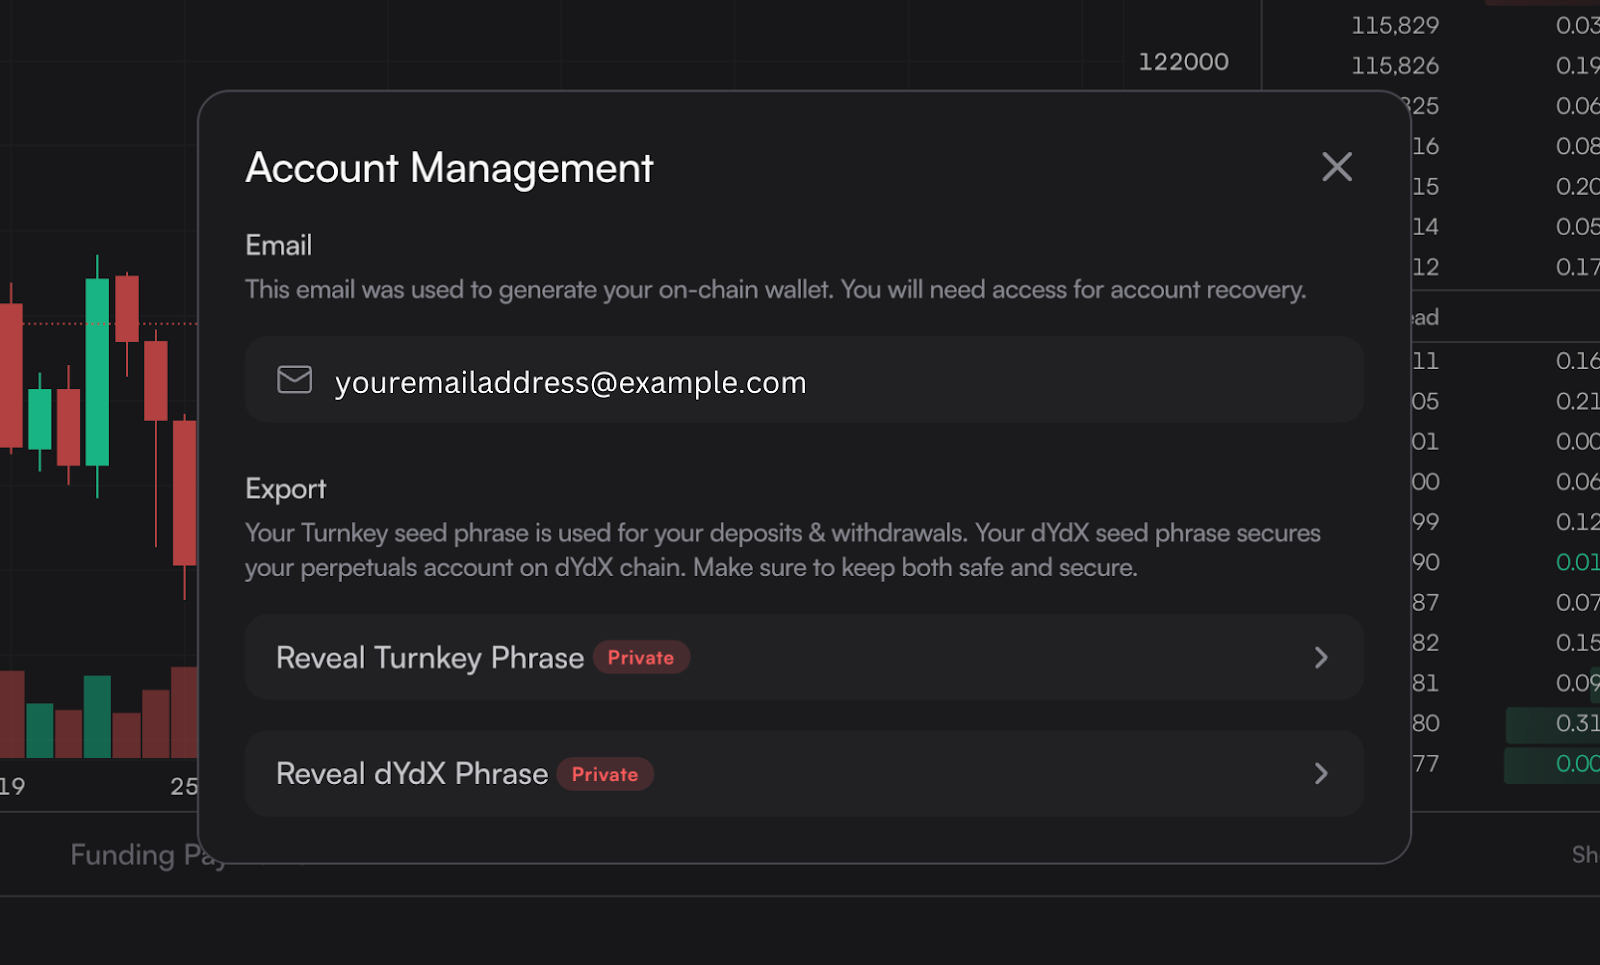Click the Account Management heading
The image size is (1600, 965).
click(449, 168)
